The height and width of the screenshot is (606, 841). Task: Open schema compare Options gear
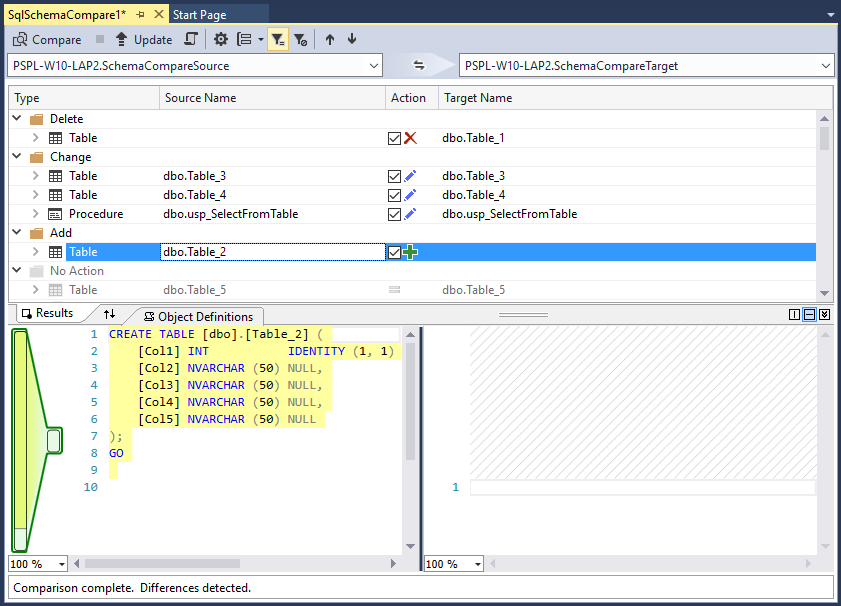(x=220, y=39)
